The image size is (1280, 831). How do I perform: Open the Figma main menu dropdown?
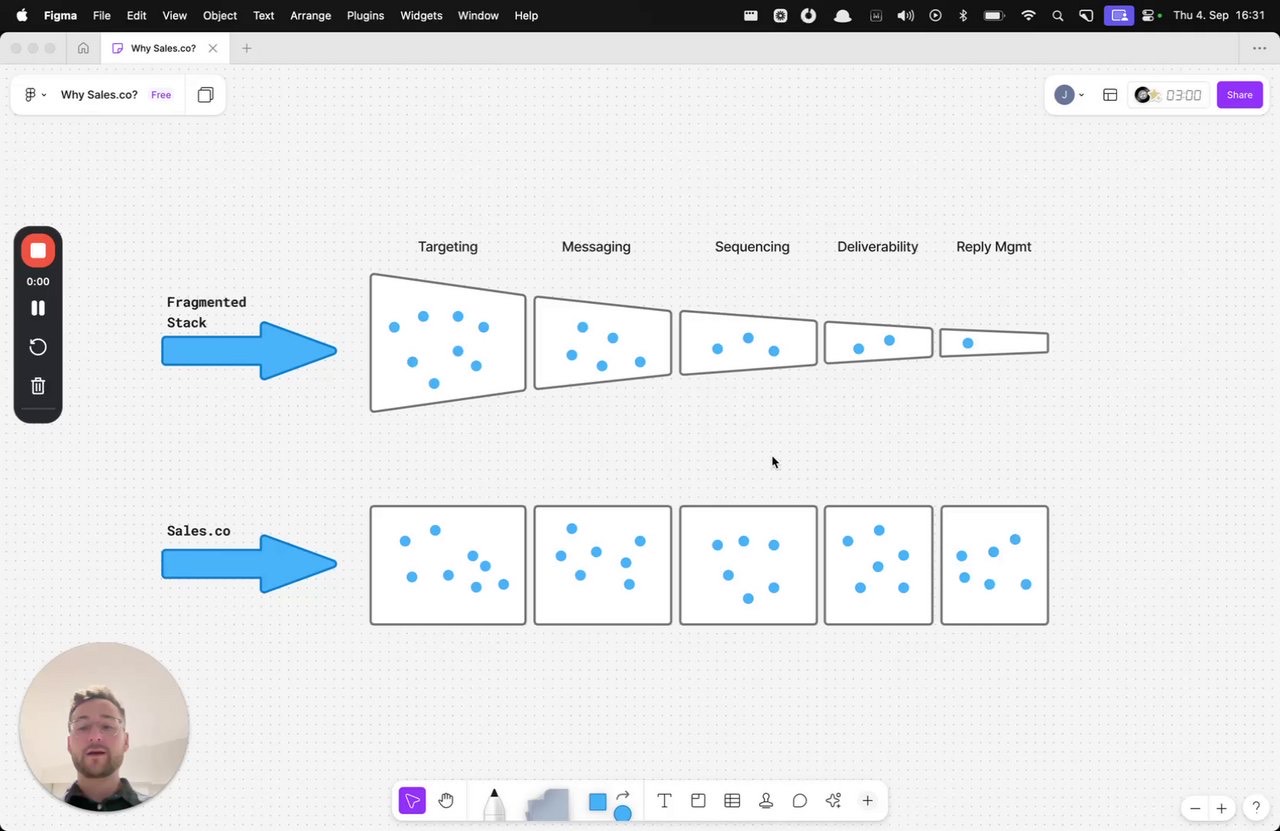pos(35,95)
